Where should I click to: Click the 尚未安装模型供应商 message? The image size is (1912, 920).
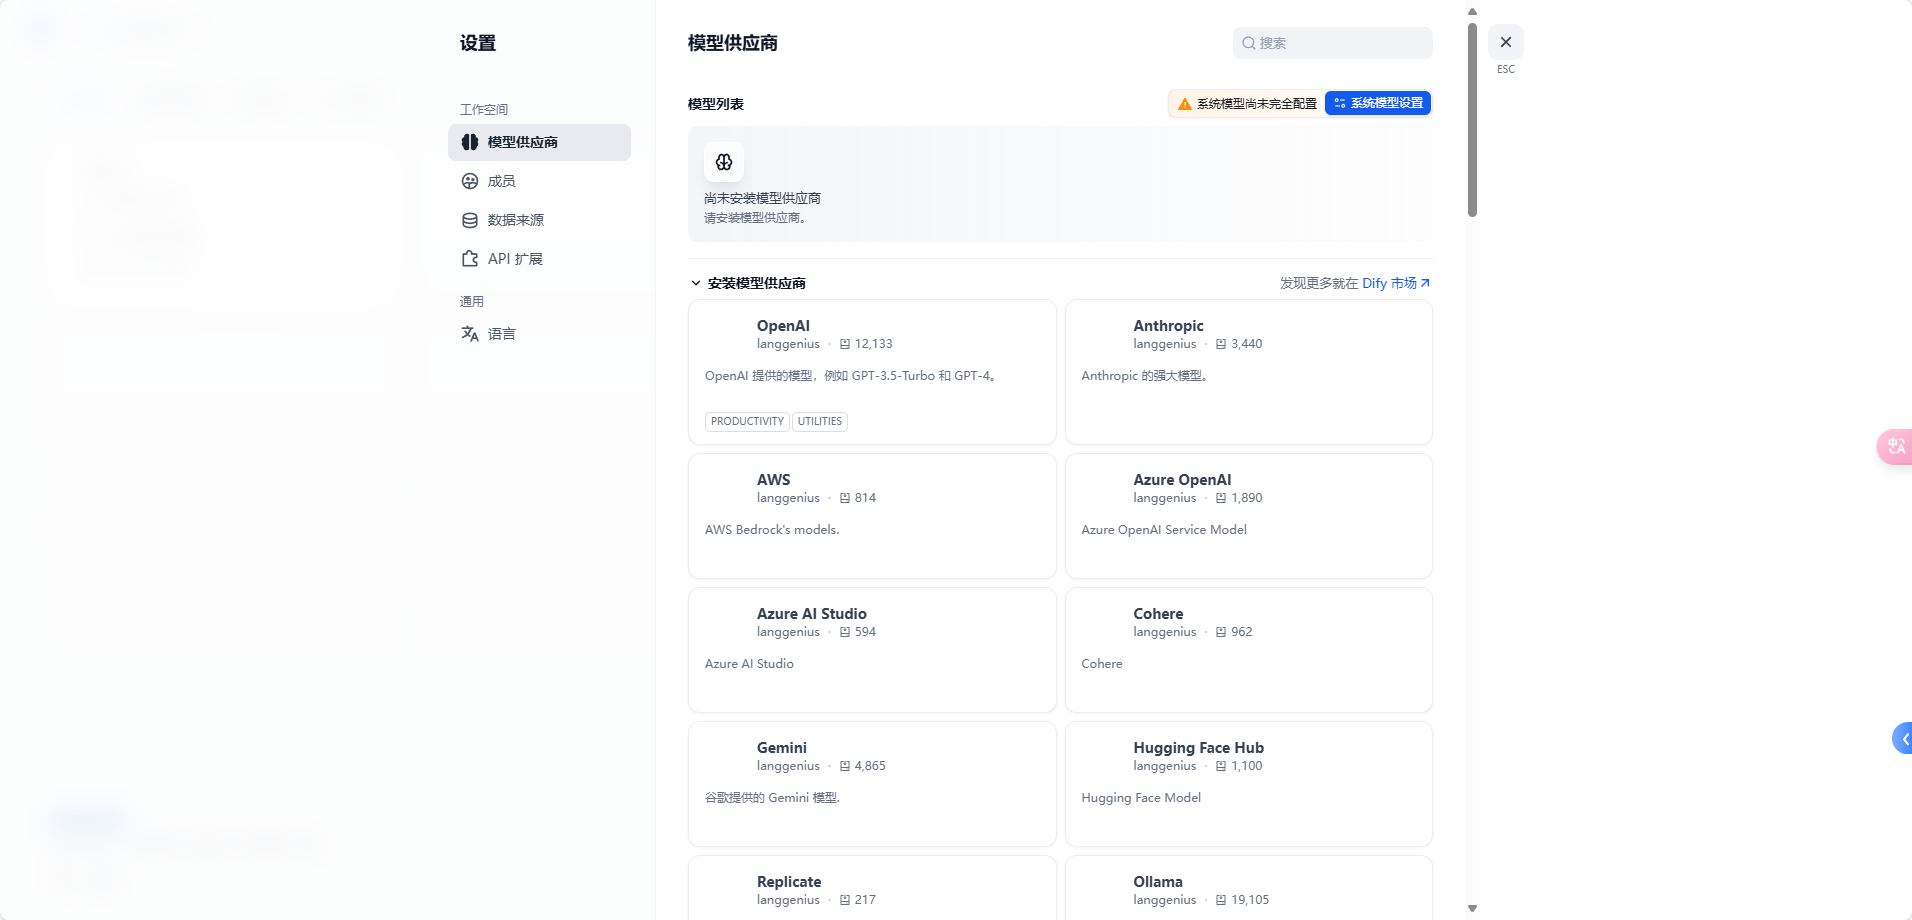pos(762,198)
